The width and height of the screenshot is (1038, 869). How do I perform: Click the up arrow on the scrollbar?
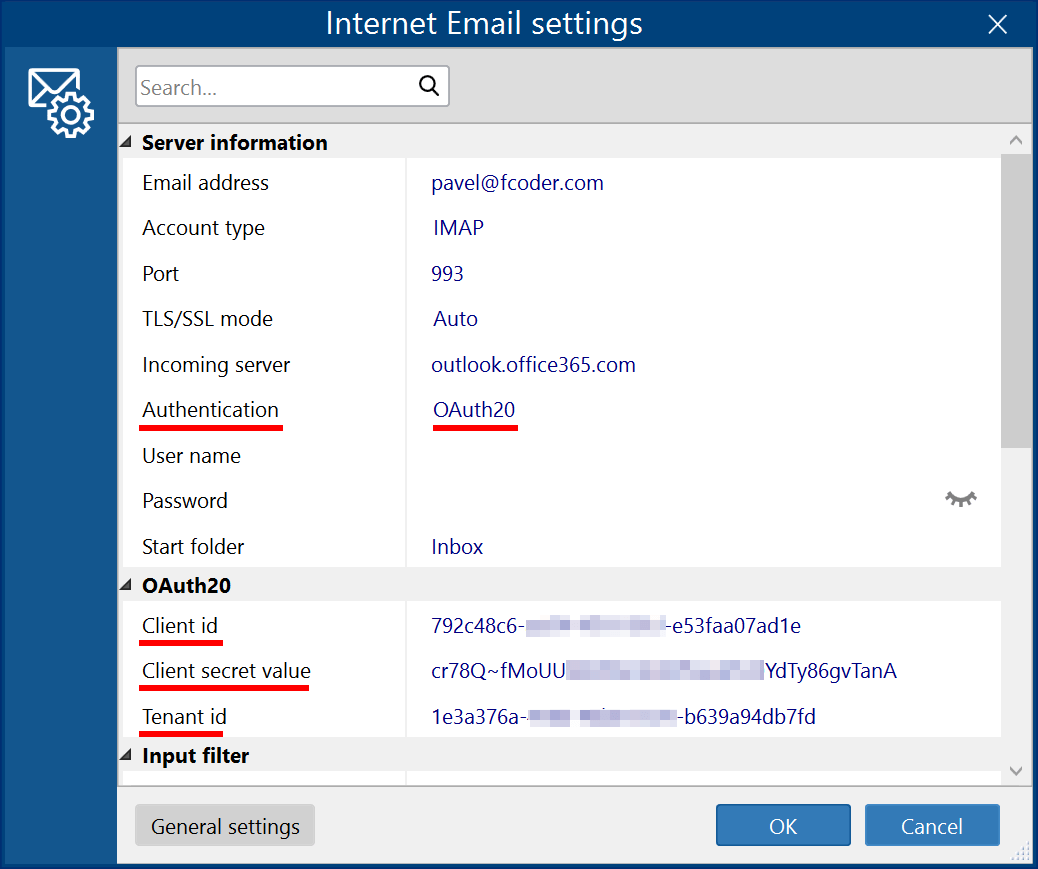pyautogui.click(x=1016, y=140)
